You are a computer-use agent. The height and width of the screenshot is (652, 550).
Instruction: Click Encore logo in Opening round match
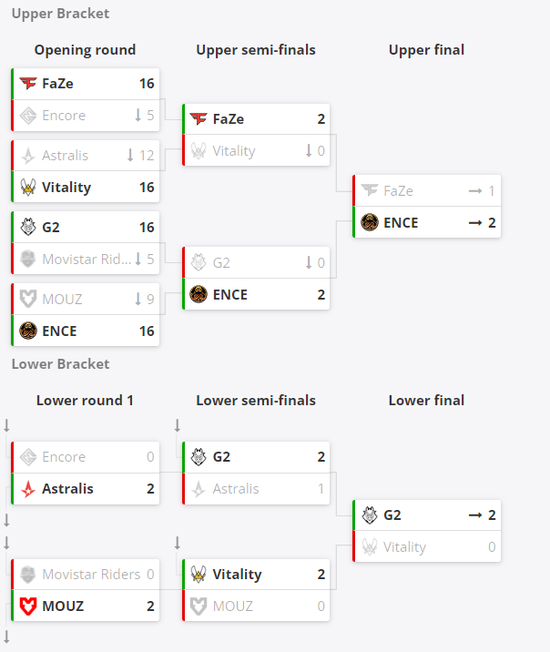[x=28, y=115]
